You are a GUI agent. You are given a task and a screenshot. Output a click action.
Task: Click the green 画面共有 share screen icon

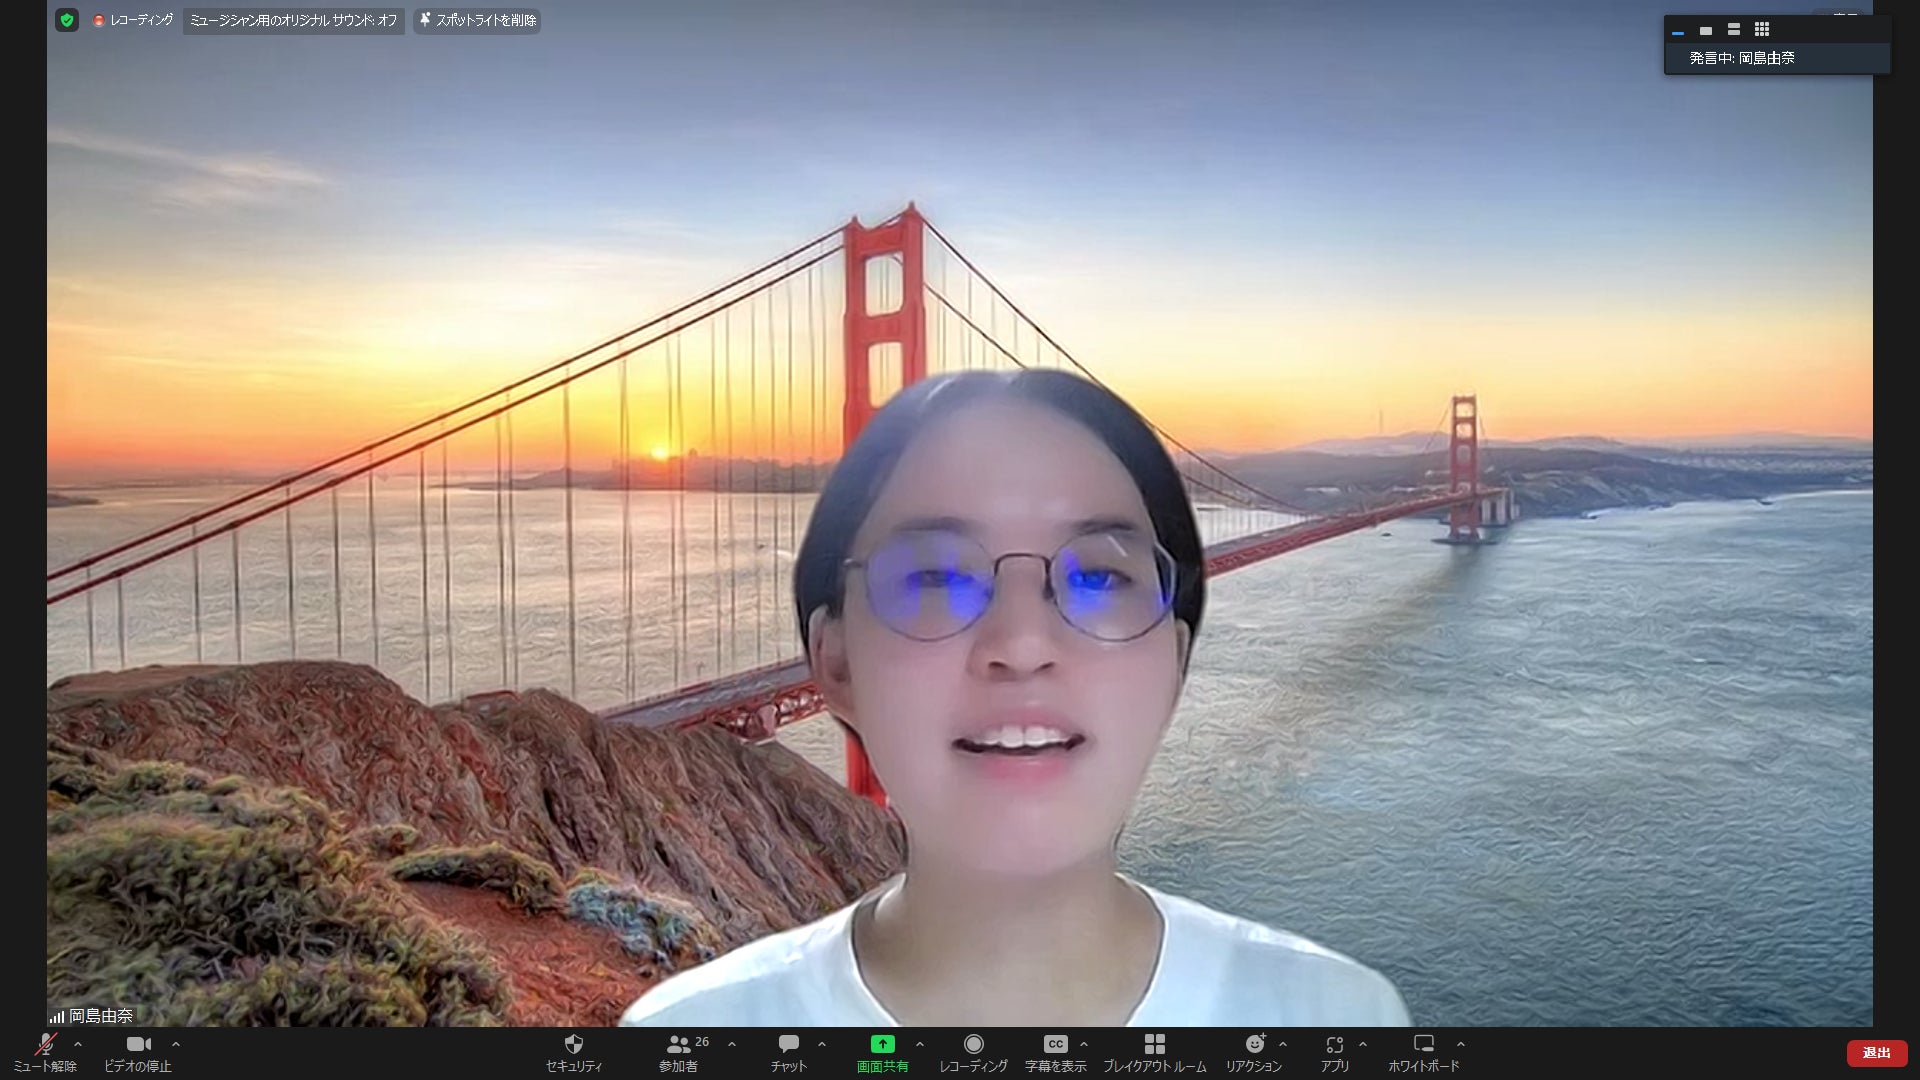point(882,1045)
